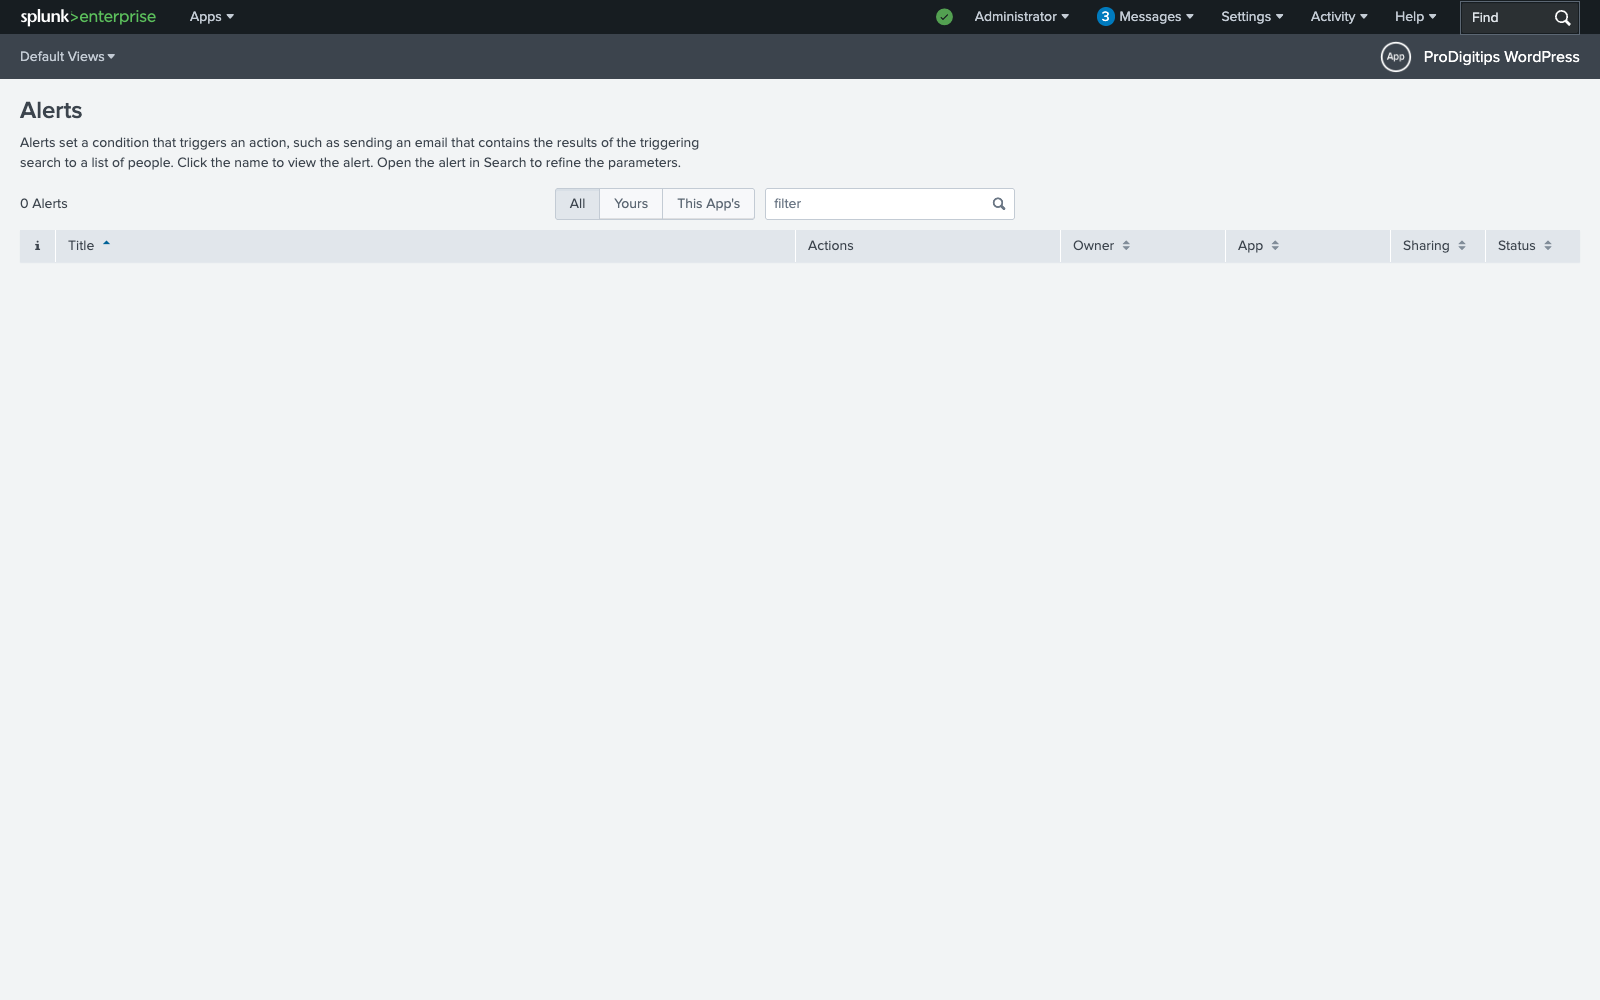Click the Alerts page heading
Viewport: 1600px width, 1000px height.
(51, 111)
